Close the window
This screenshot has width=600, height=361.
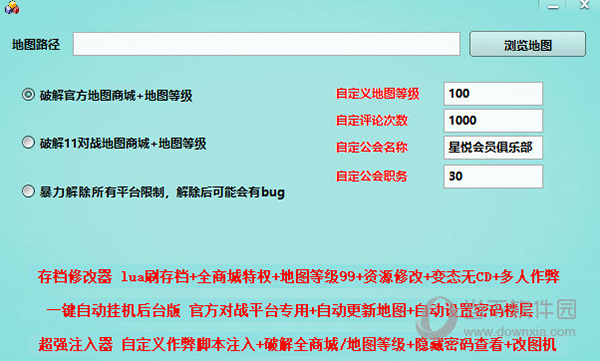pos(584,5)
